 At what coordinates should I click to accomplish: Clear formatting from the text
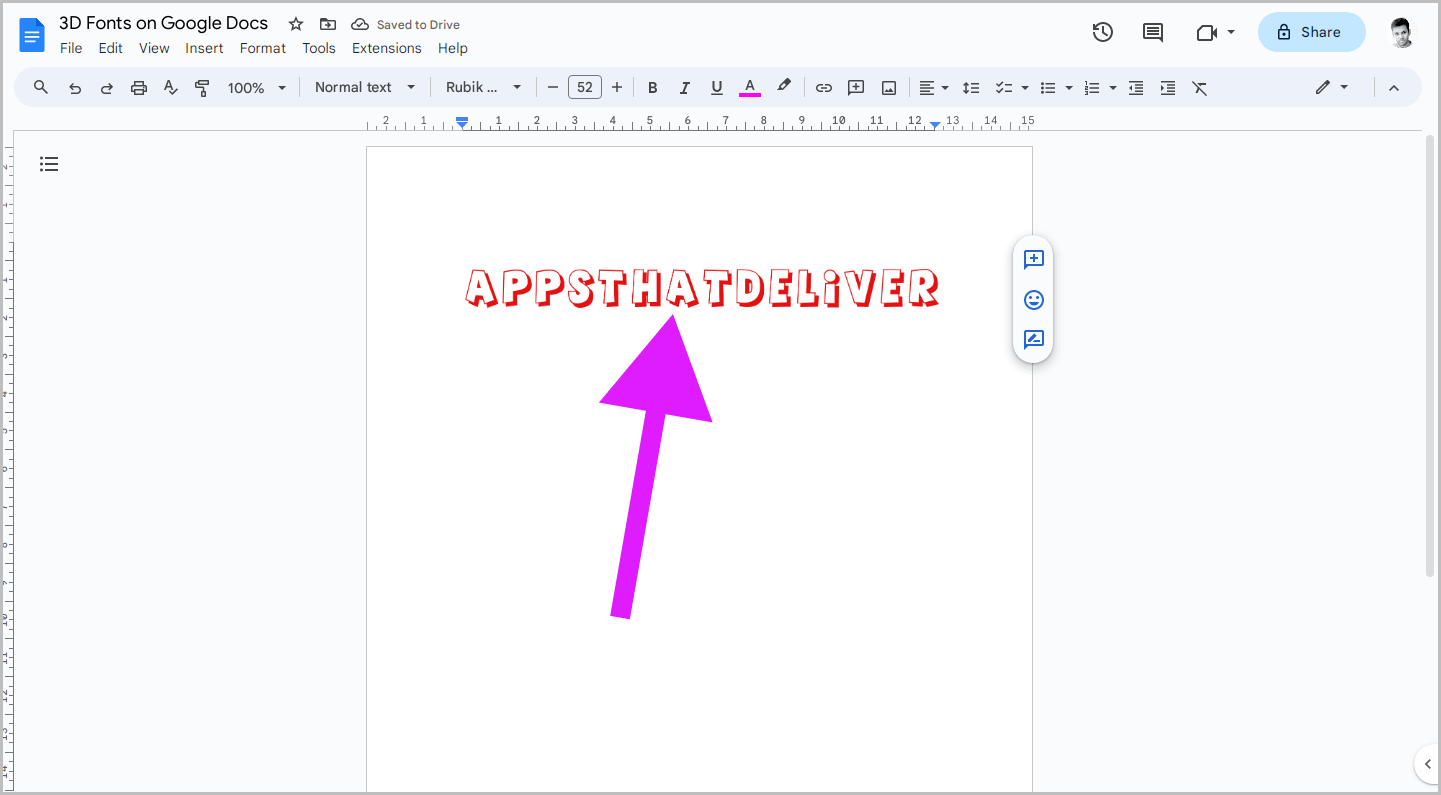pos(1200,88)
